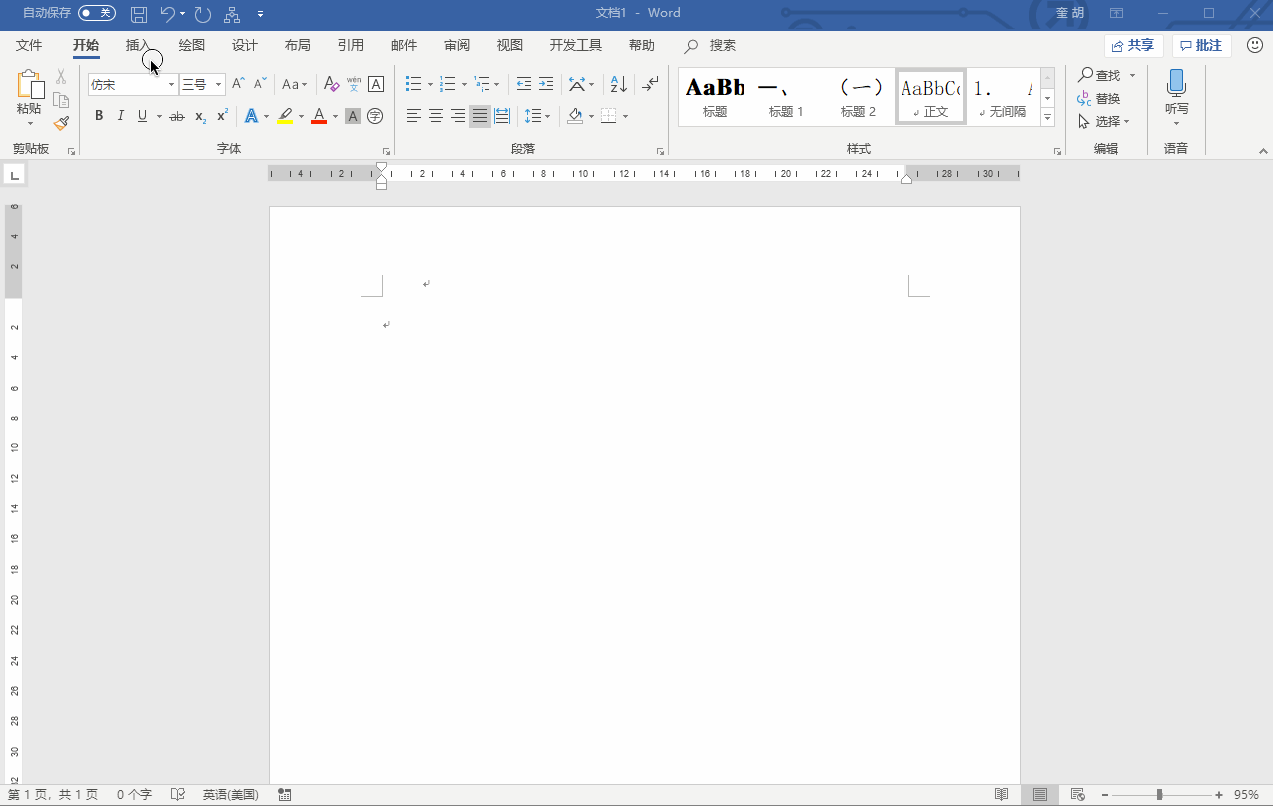
Task: Apply the Heading 1 style
Action: pyautogui.click(x=786, y=97)
